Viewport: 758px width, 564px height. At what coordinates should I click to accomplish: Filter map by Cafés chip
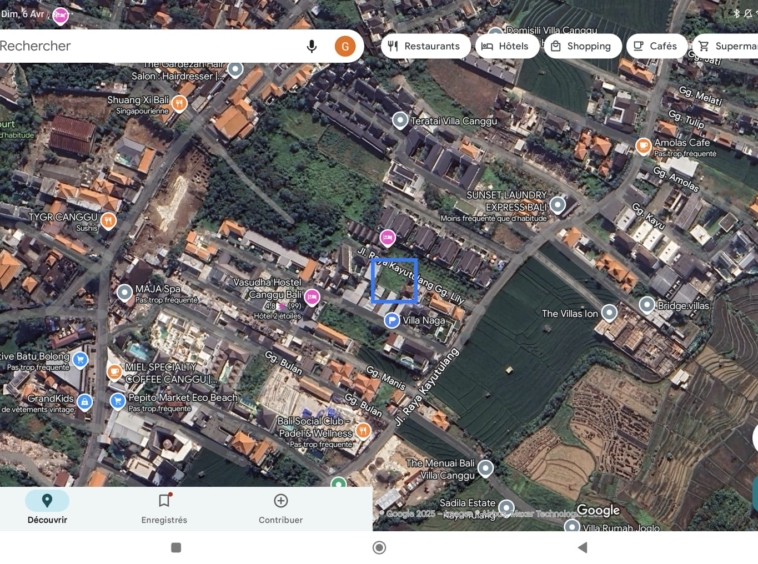tap(655, 46)
